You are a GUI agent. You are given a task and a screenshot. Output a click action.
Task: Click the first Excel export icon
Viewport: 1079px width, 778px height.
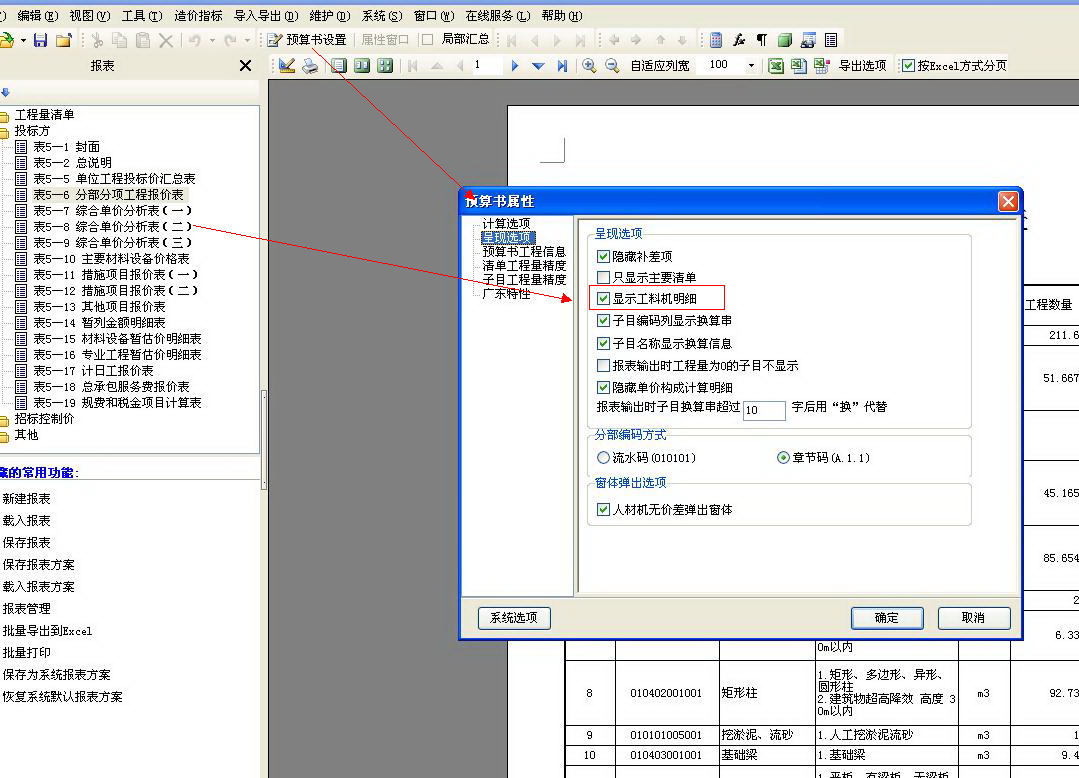pyautogui.click(x=776, y=66)
